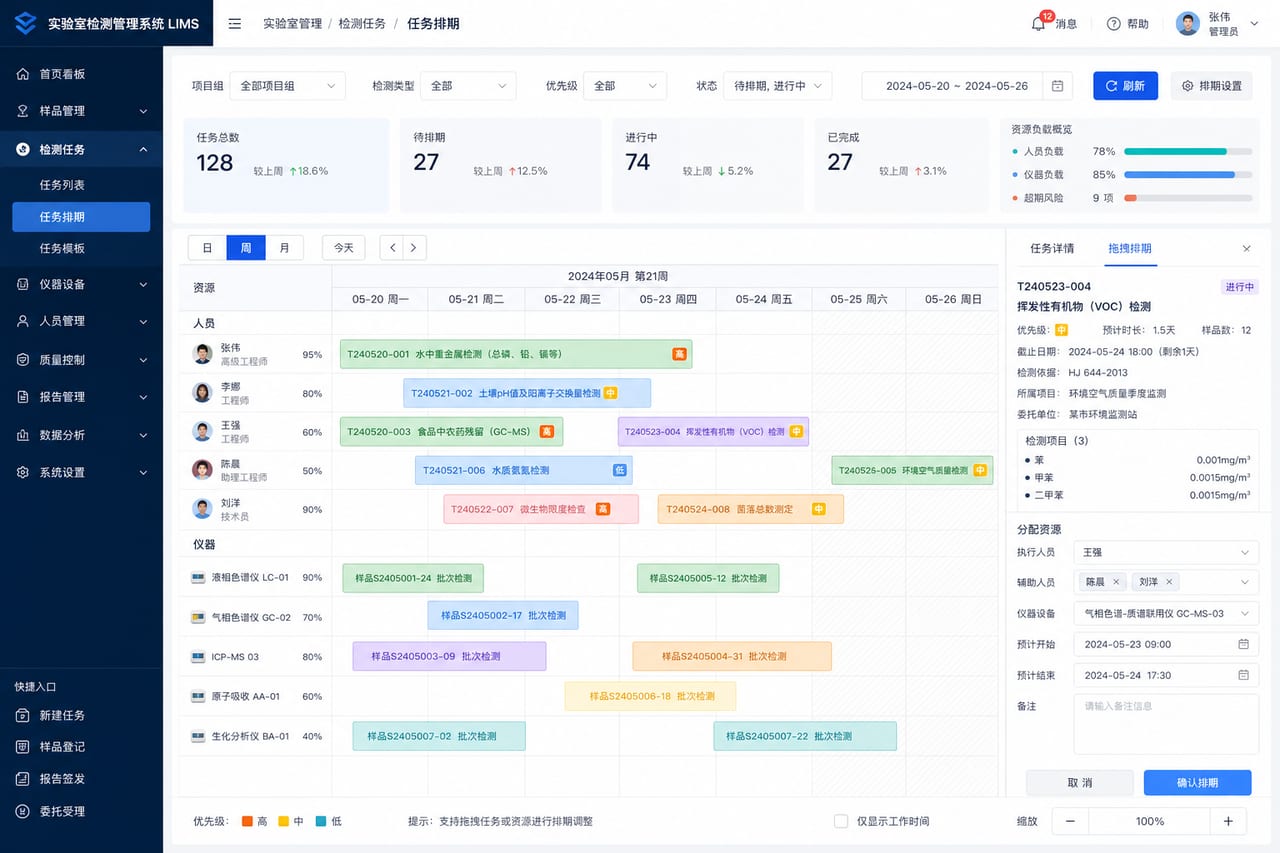Click 确认排期 button

tap(1197, 783)
